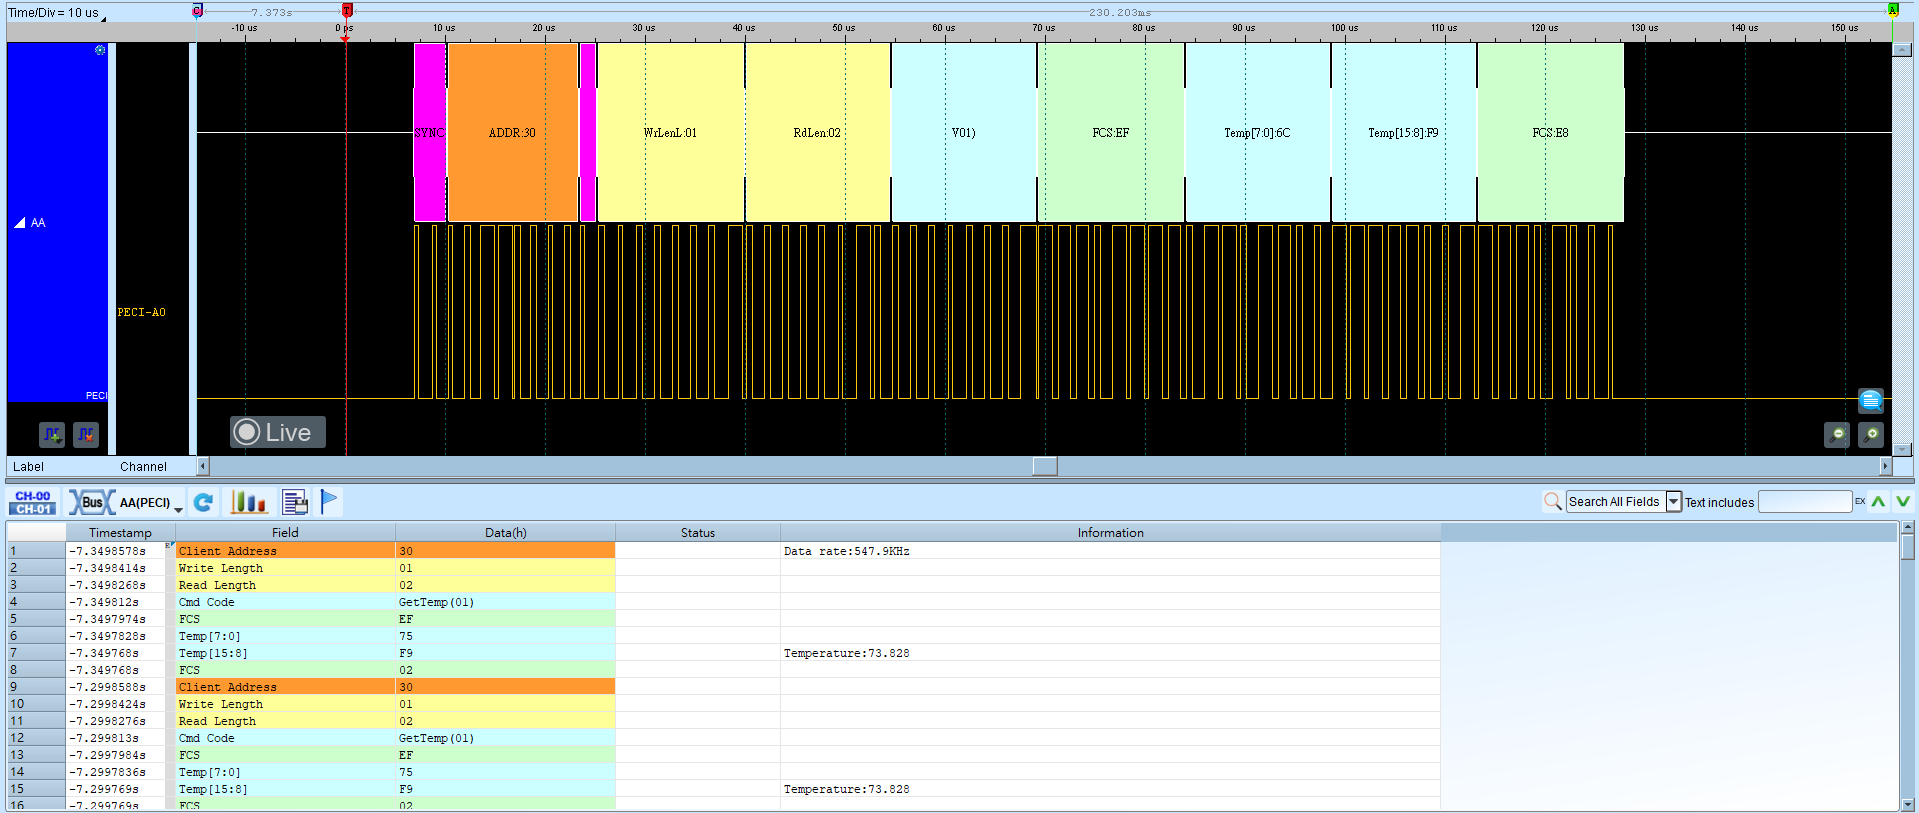Click the blue speech bubble annotation icon
1919x813 pixels.
1870,400
